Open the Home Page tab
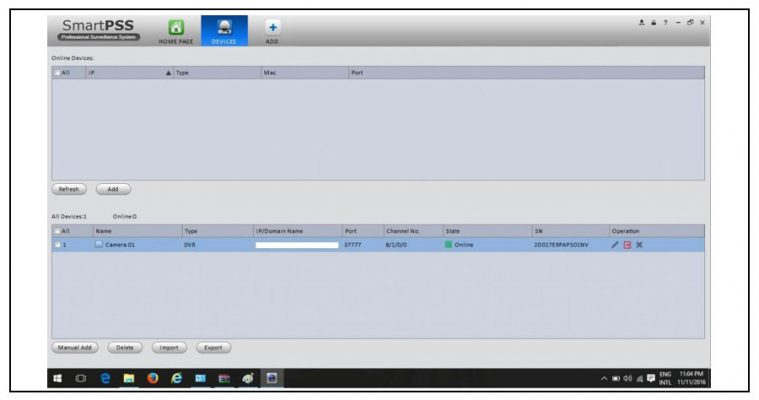 pos(175,29)
